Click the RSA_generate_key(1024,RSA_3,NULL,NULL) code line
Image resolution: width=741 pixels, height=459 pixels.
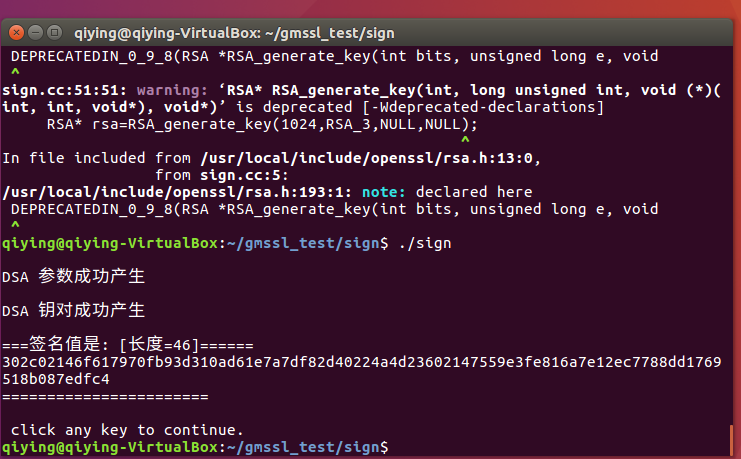(x=262, y=124)
